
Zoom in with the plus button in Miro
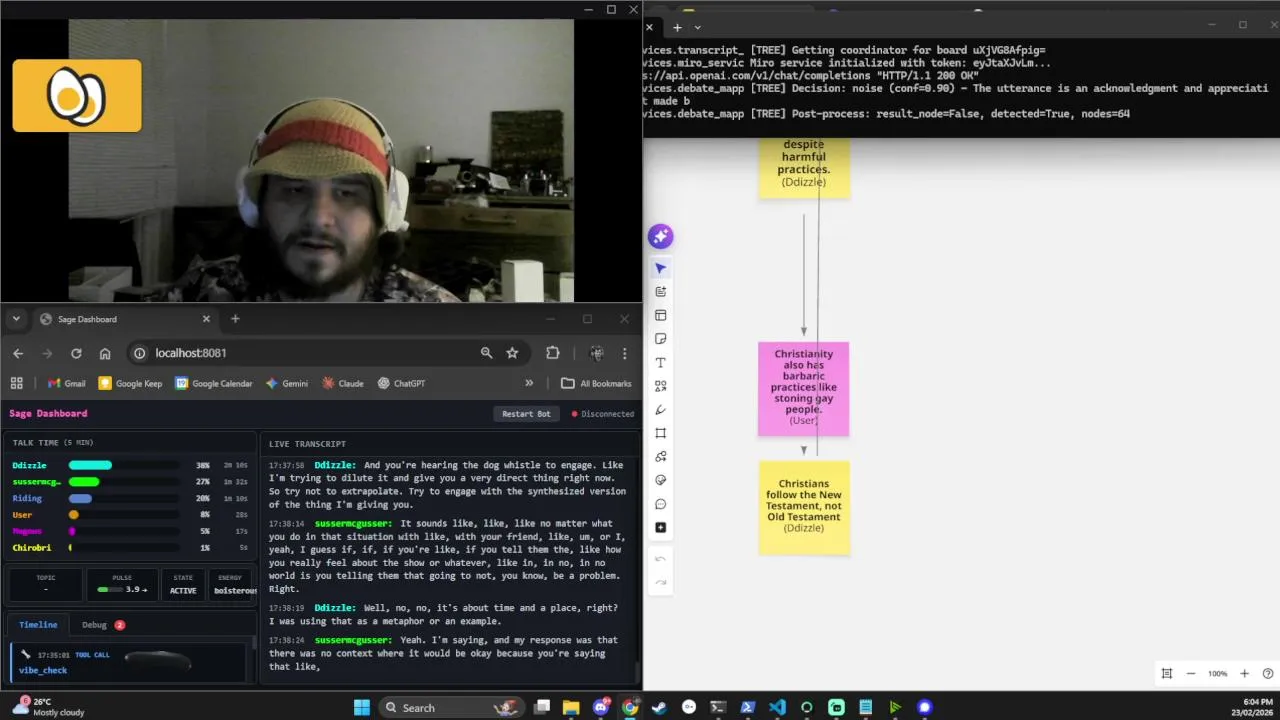(1244, 674)
